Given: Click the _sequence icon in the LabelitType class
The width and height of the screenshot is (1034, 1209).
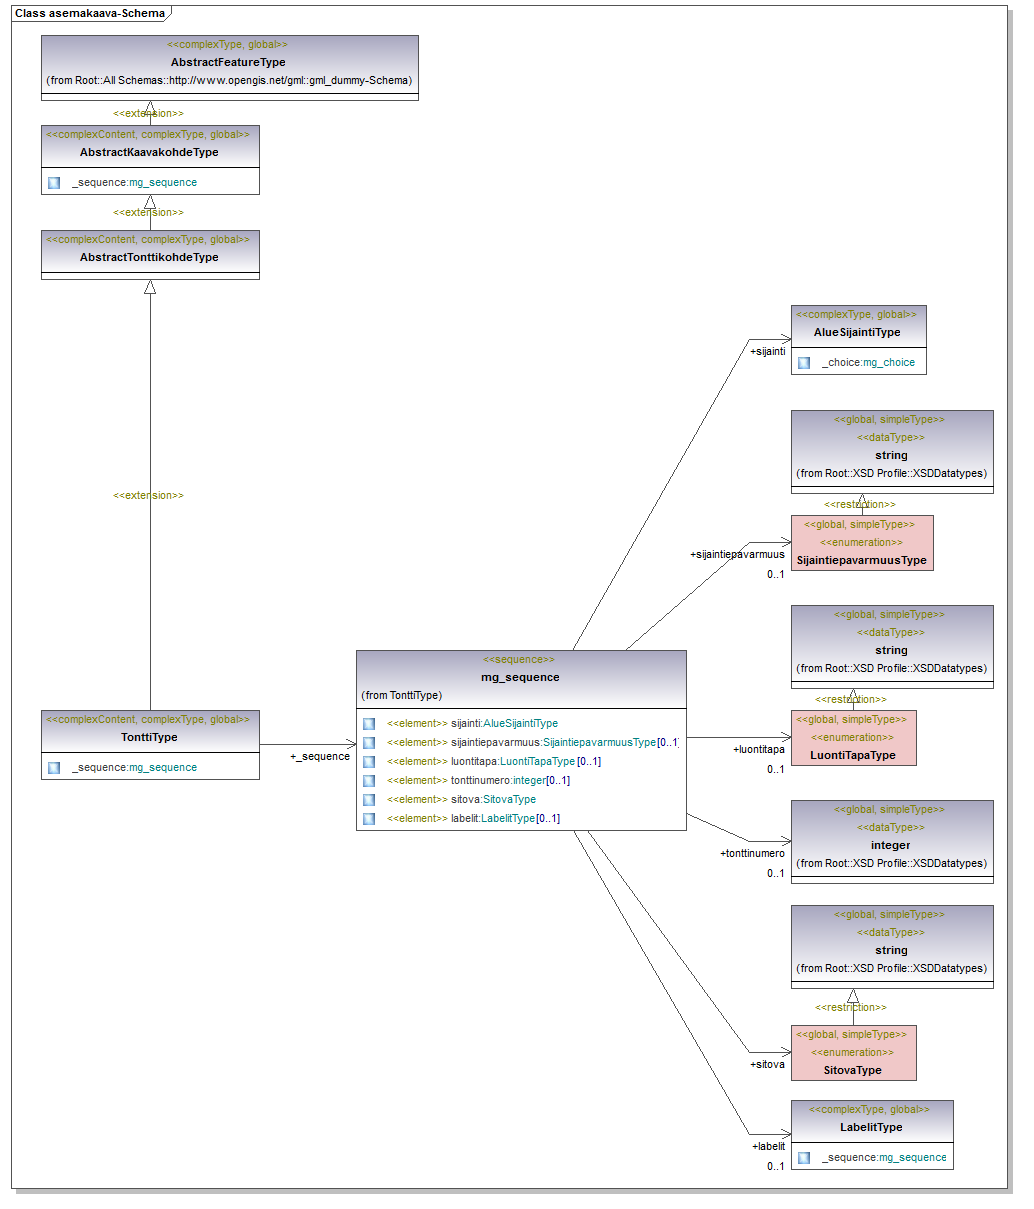Looking at the screenshot, I should pos(804,1158).
